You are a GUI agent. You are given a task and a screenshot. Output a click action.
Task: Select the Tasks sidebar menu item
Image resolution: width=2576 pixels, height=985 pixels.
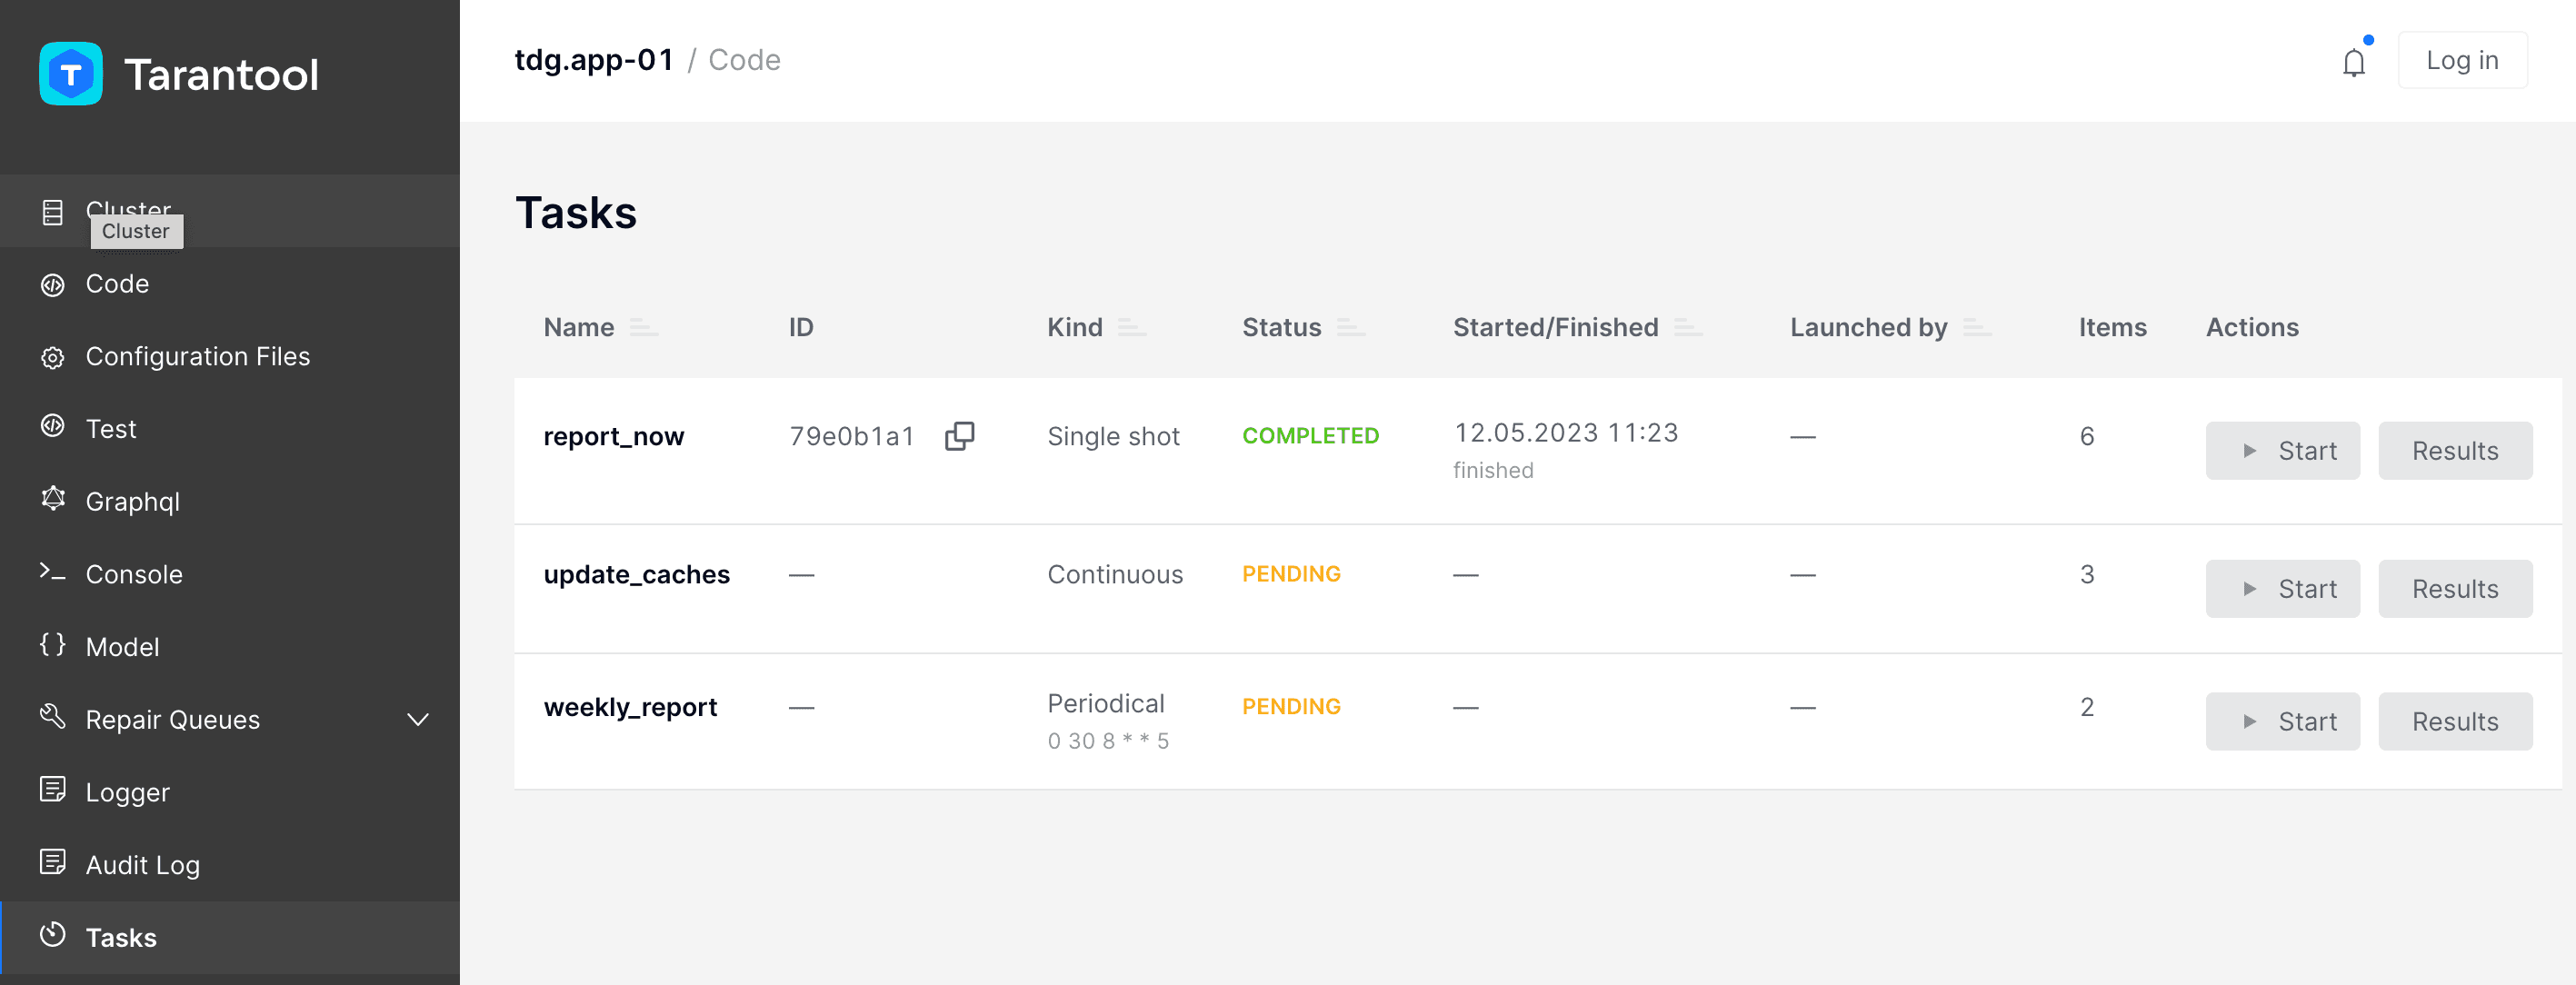(230, 937)
